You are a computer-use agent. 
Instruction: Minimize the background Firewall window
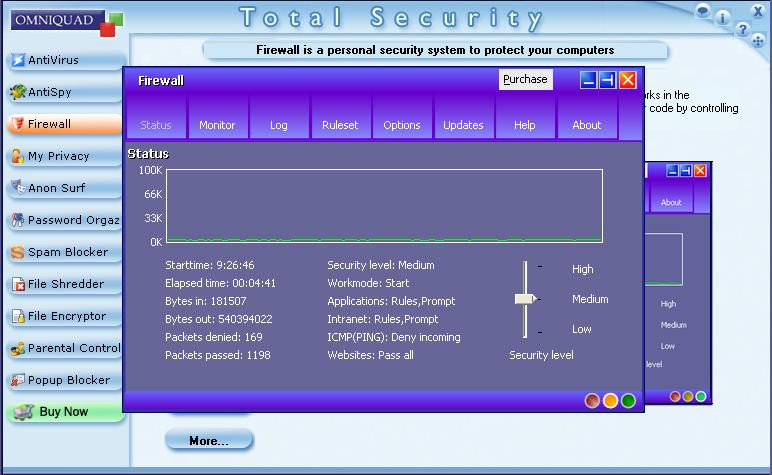pos(672,171)
